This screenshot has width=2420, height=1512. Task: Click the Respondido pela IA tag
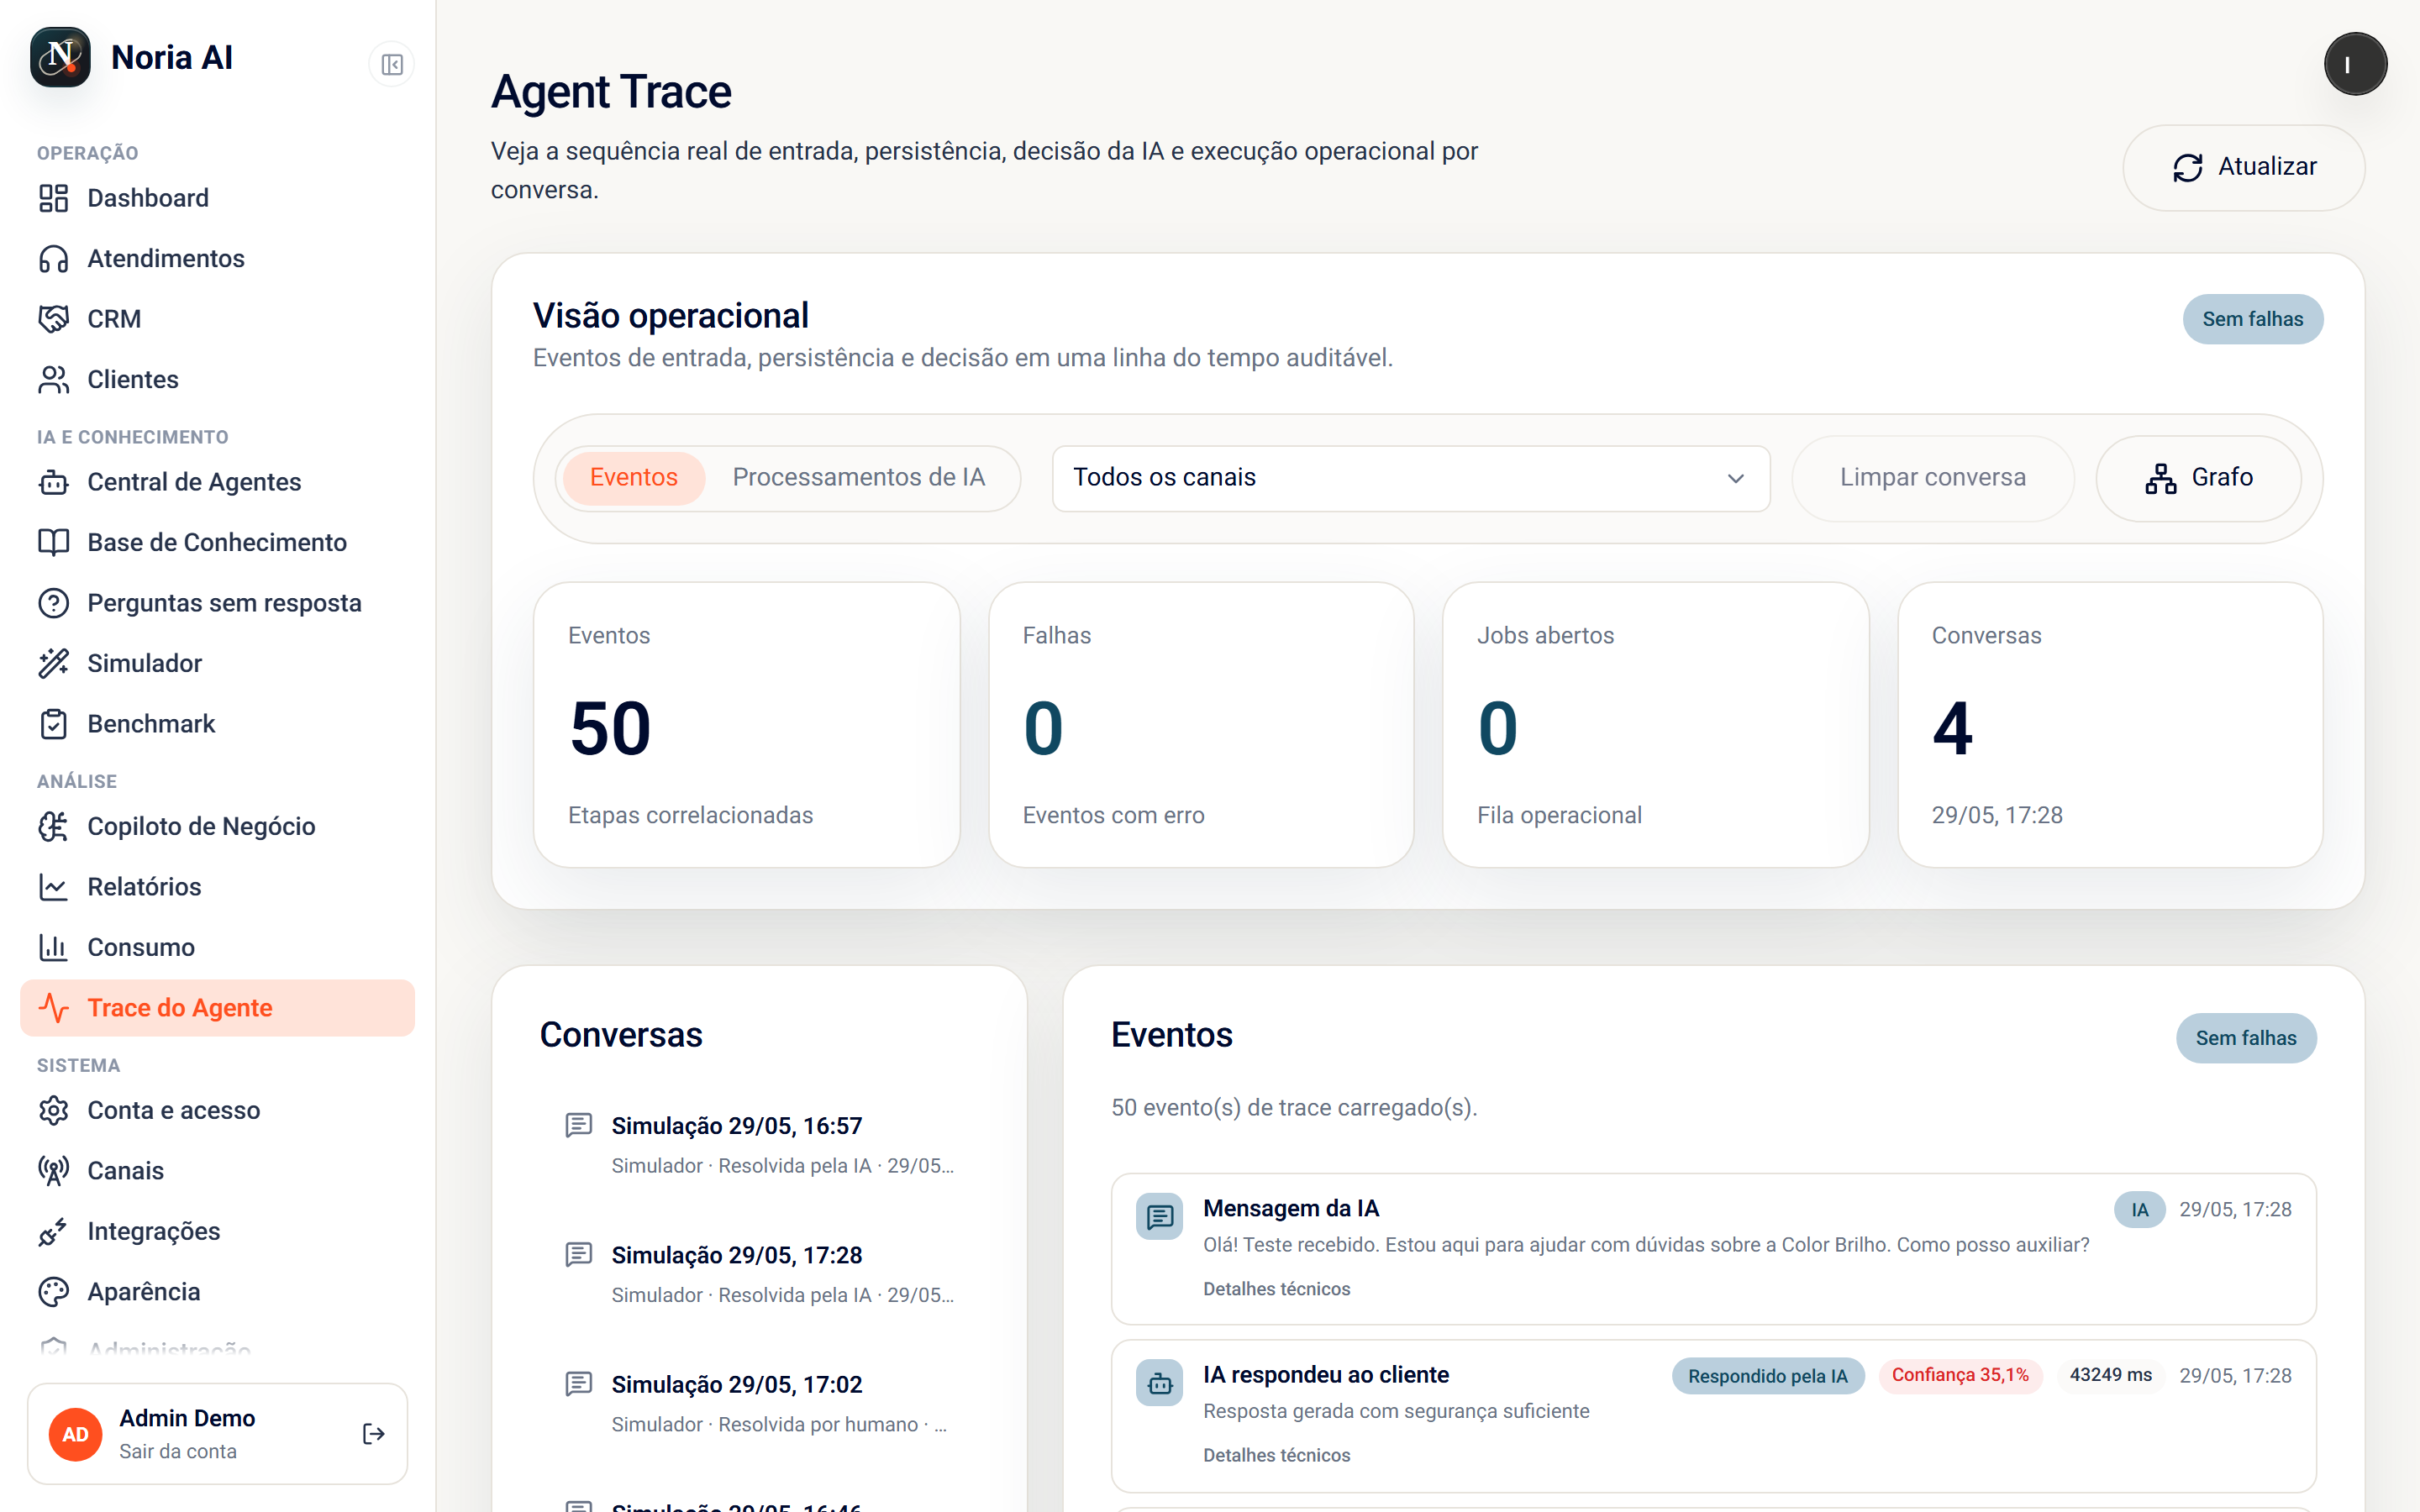(1767, 1376)
